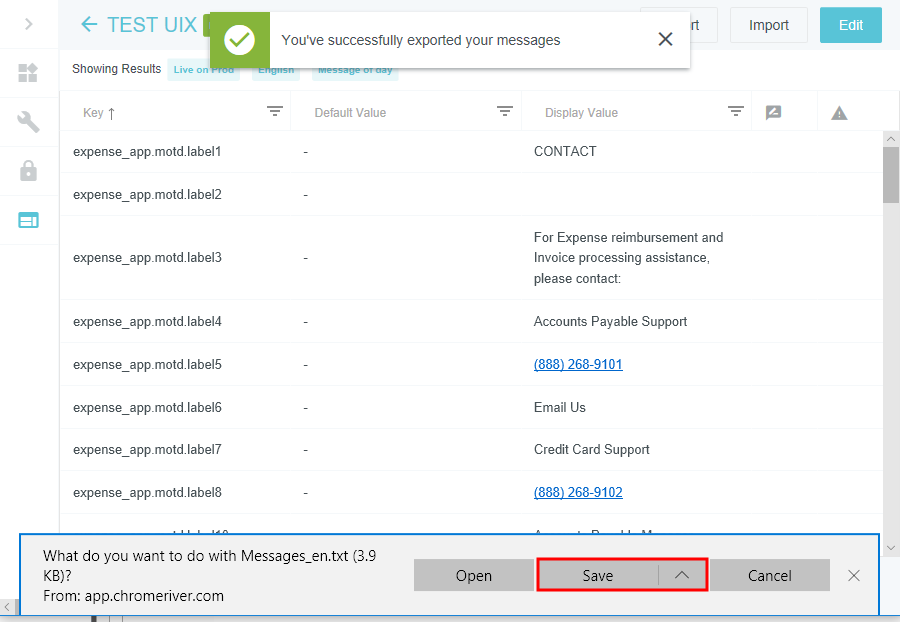
Task: Click the back arrow beside TEST UIX
Action: coord(90,25)
